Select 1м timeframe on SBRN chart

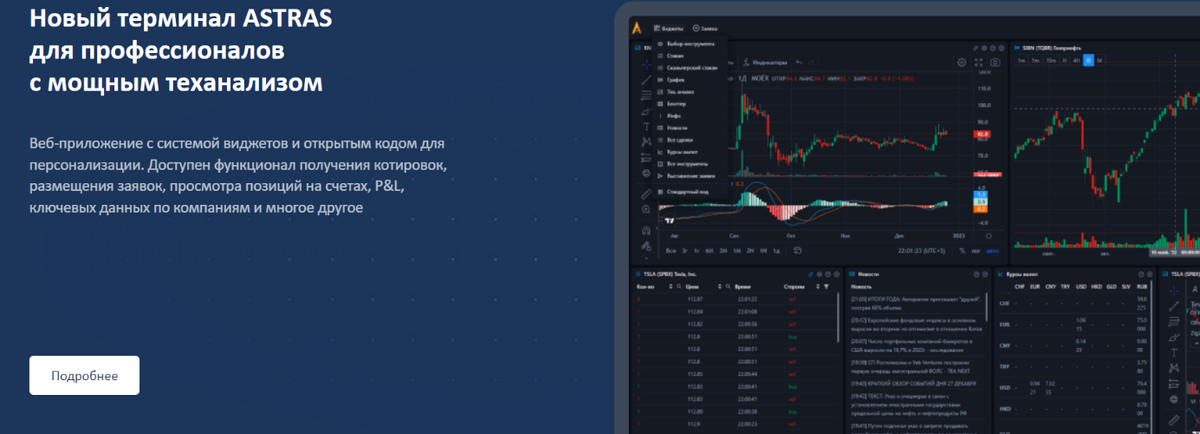point(1022,60)
